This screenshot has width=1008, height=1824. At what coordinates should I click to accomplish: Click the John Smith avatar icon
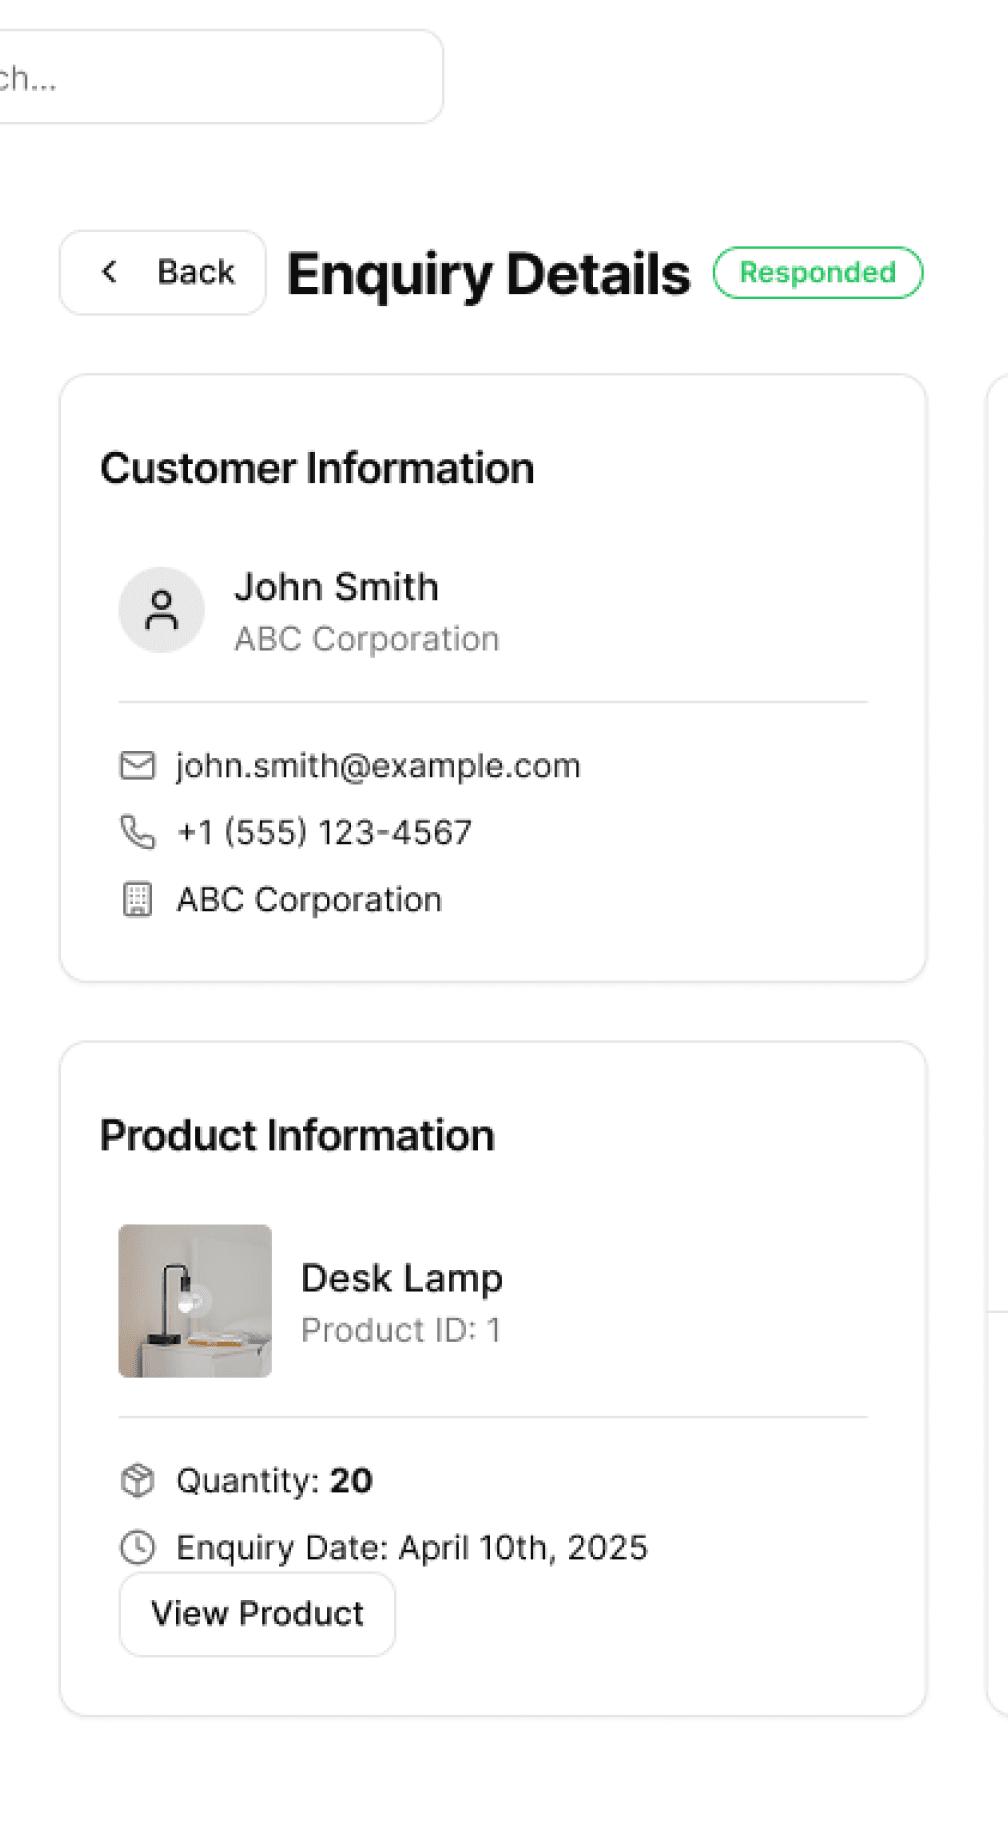click(x=161, y=610)
